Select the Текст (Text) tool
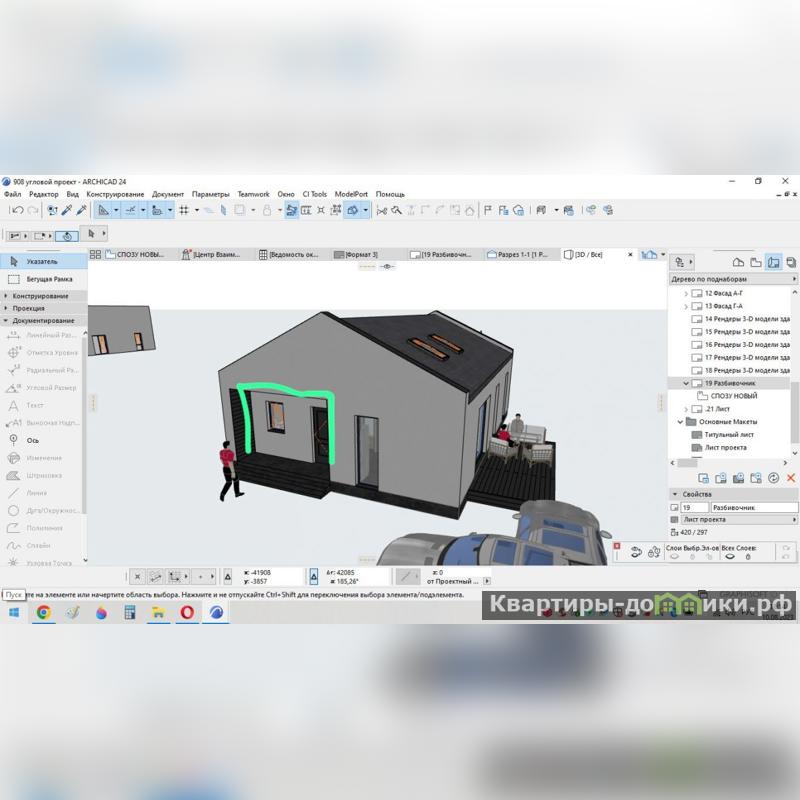The width and height of the screenshot is (800, 800). click(34, 405)
